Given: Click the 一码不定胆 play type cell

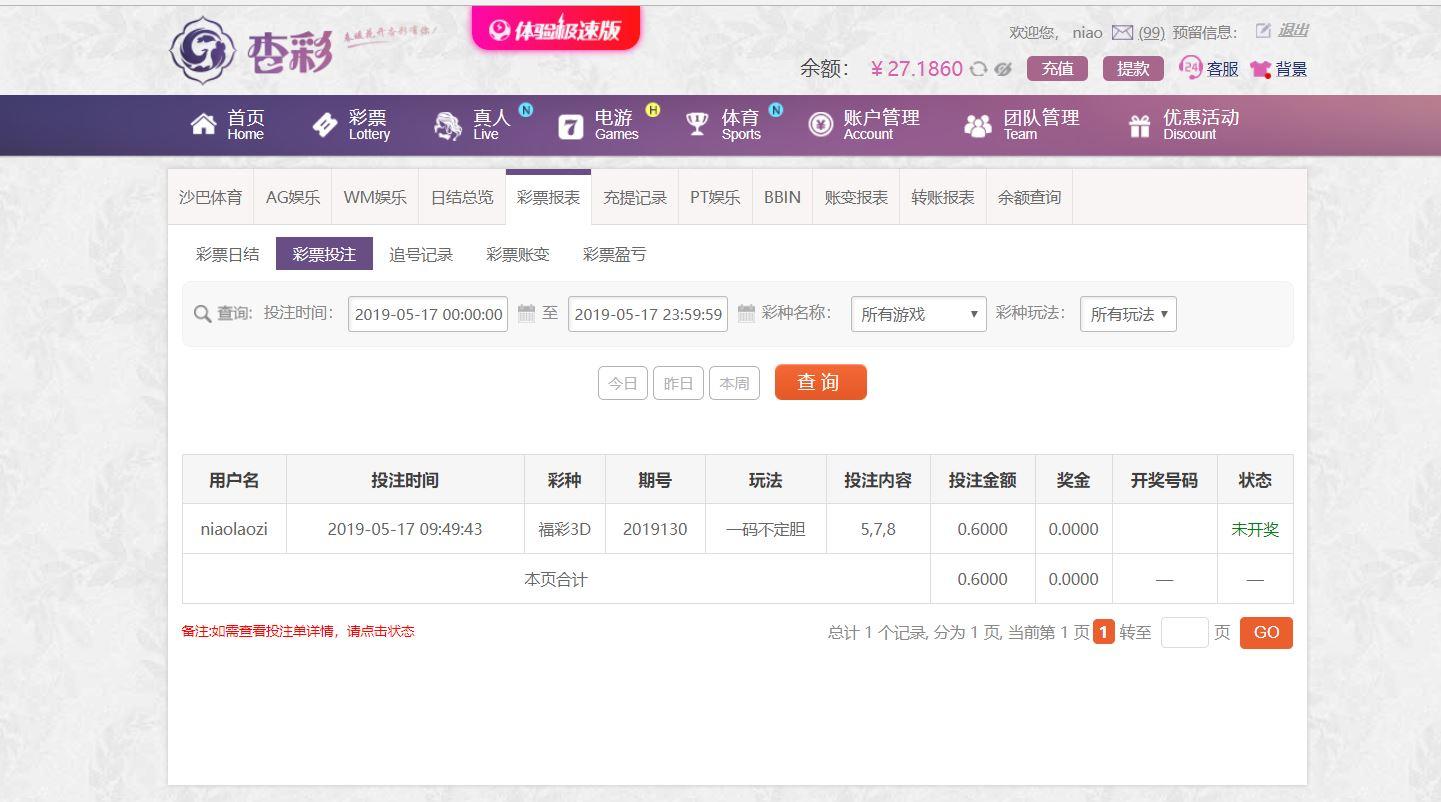Looking at the screenshot, I should (766, 529).
